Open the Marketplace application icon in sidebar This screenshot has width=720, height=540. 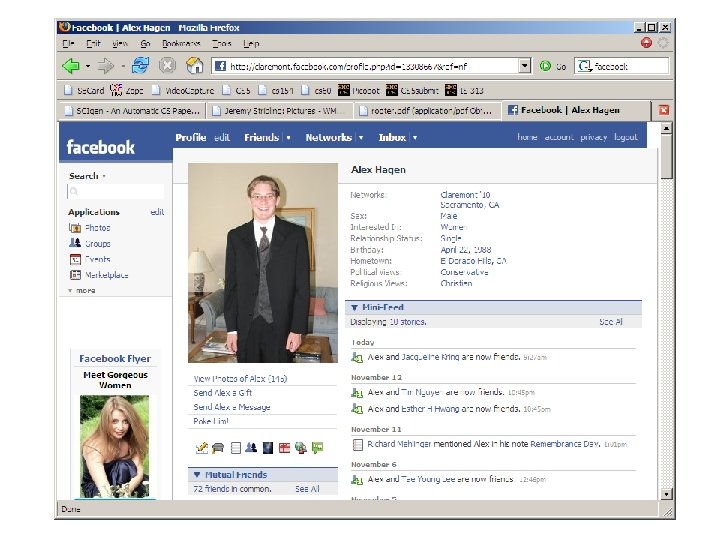click(75, 275)
